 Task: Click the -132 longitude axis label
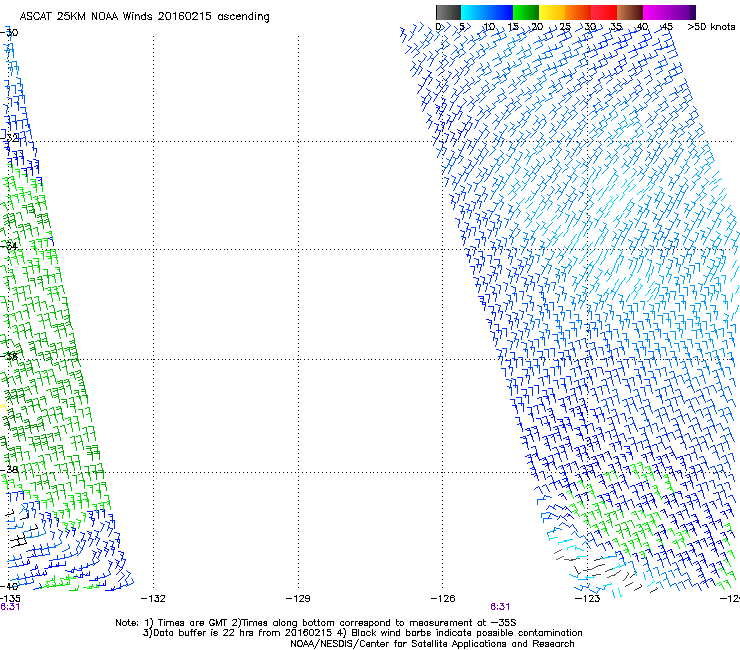(x=153, y=599)
